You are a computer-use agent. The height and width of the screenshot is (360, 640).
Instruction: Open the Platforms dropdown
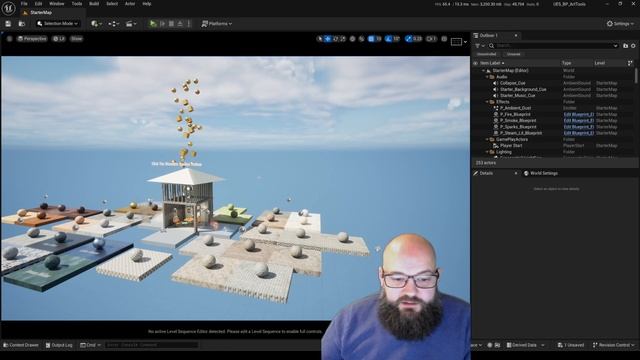[x=217, y=24]
